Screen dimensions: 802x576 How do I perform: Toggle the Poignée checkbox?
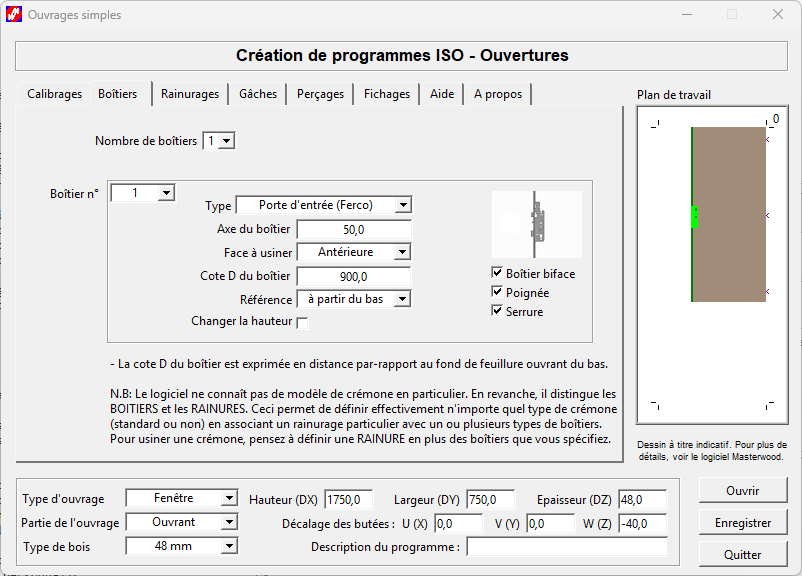point(497,292)
